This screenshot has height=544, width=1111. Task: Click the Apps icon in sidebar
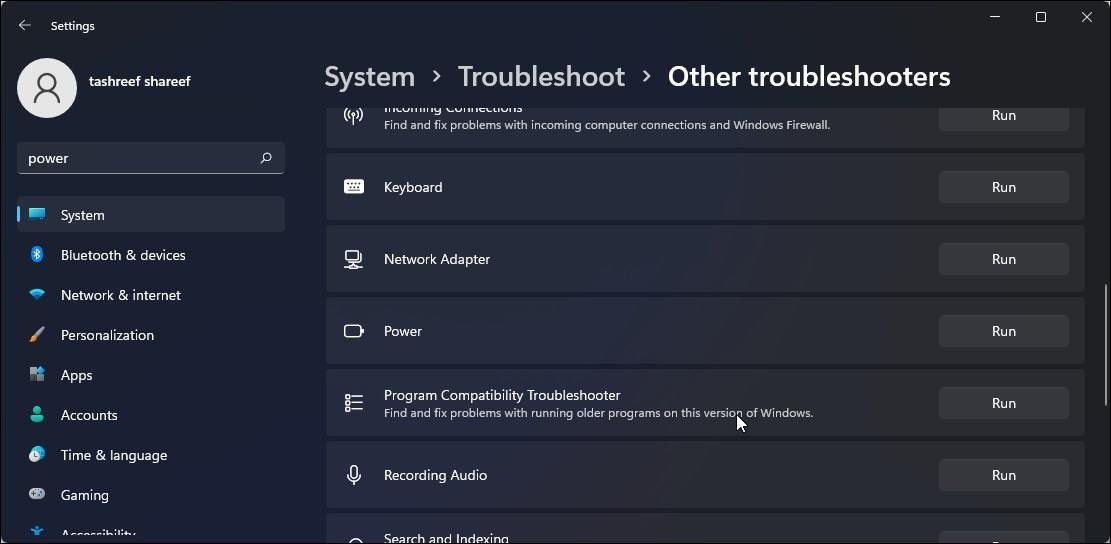(x=37, y=374)
